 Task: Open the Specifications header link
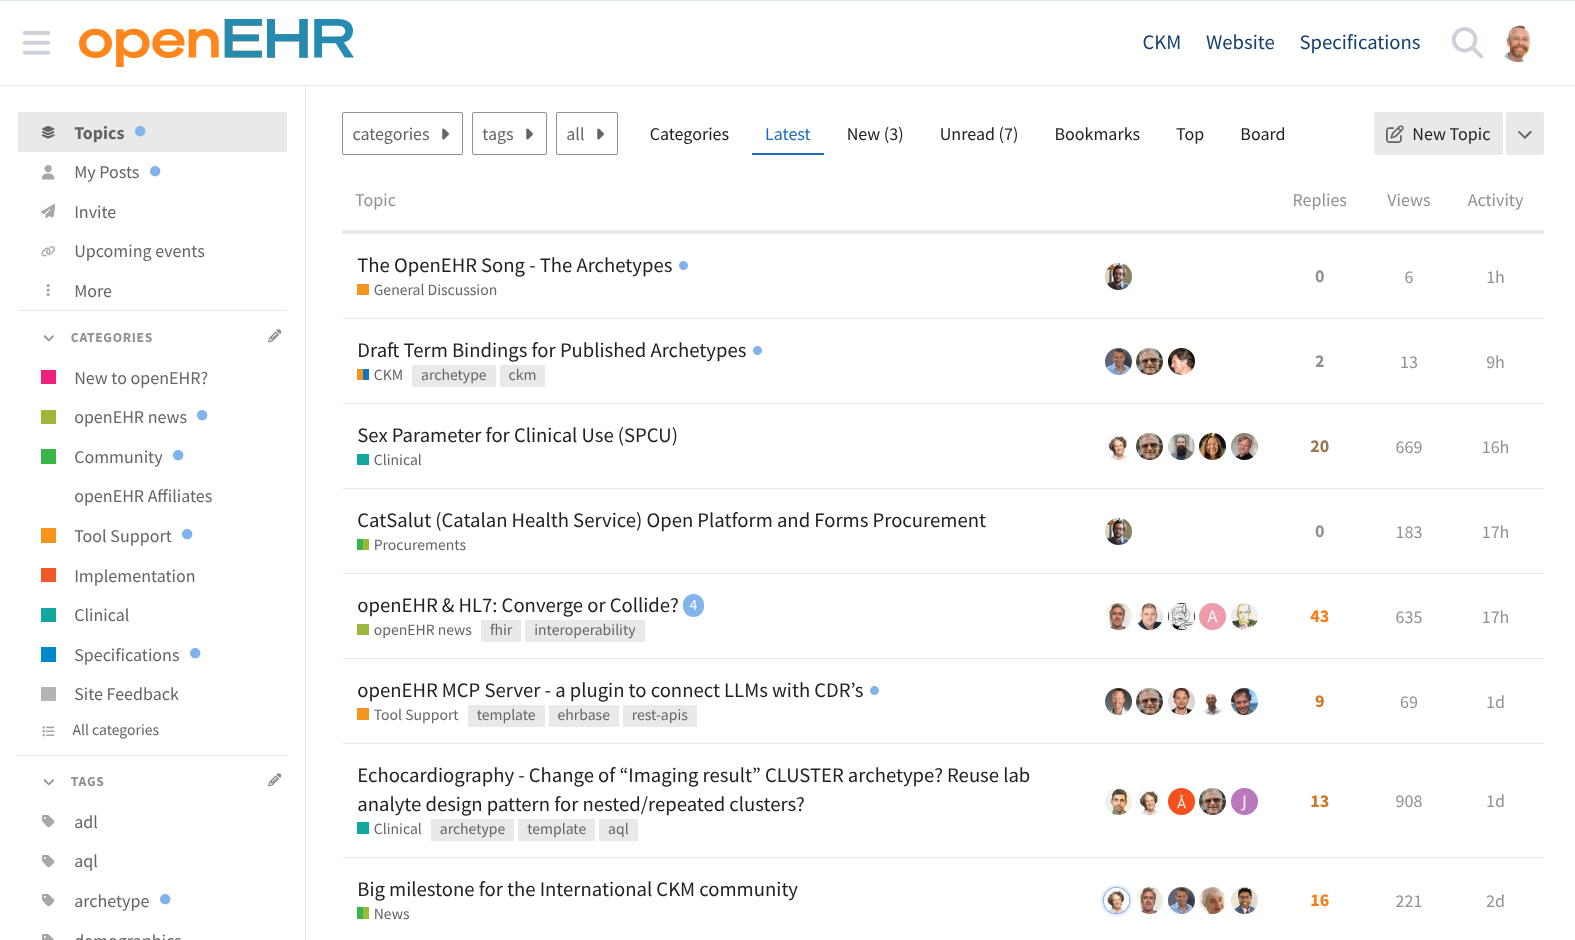(x=1360, y=43)
